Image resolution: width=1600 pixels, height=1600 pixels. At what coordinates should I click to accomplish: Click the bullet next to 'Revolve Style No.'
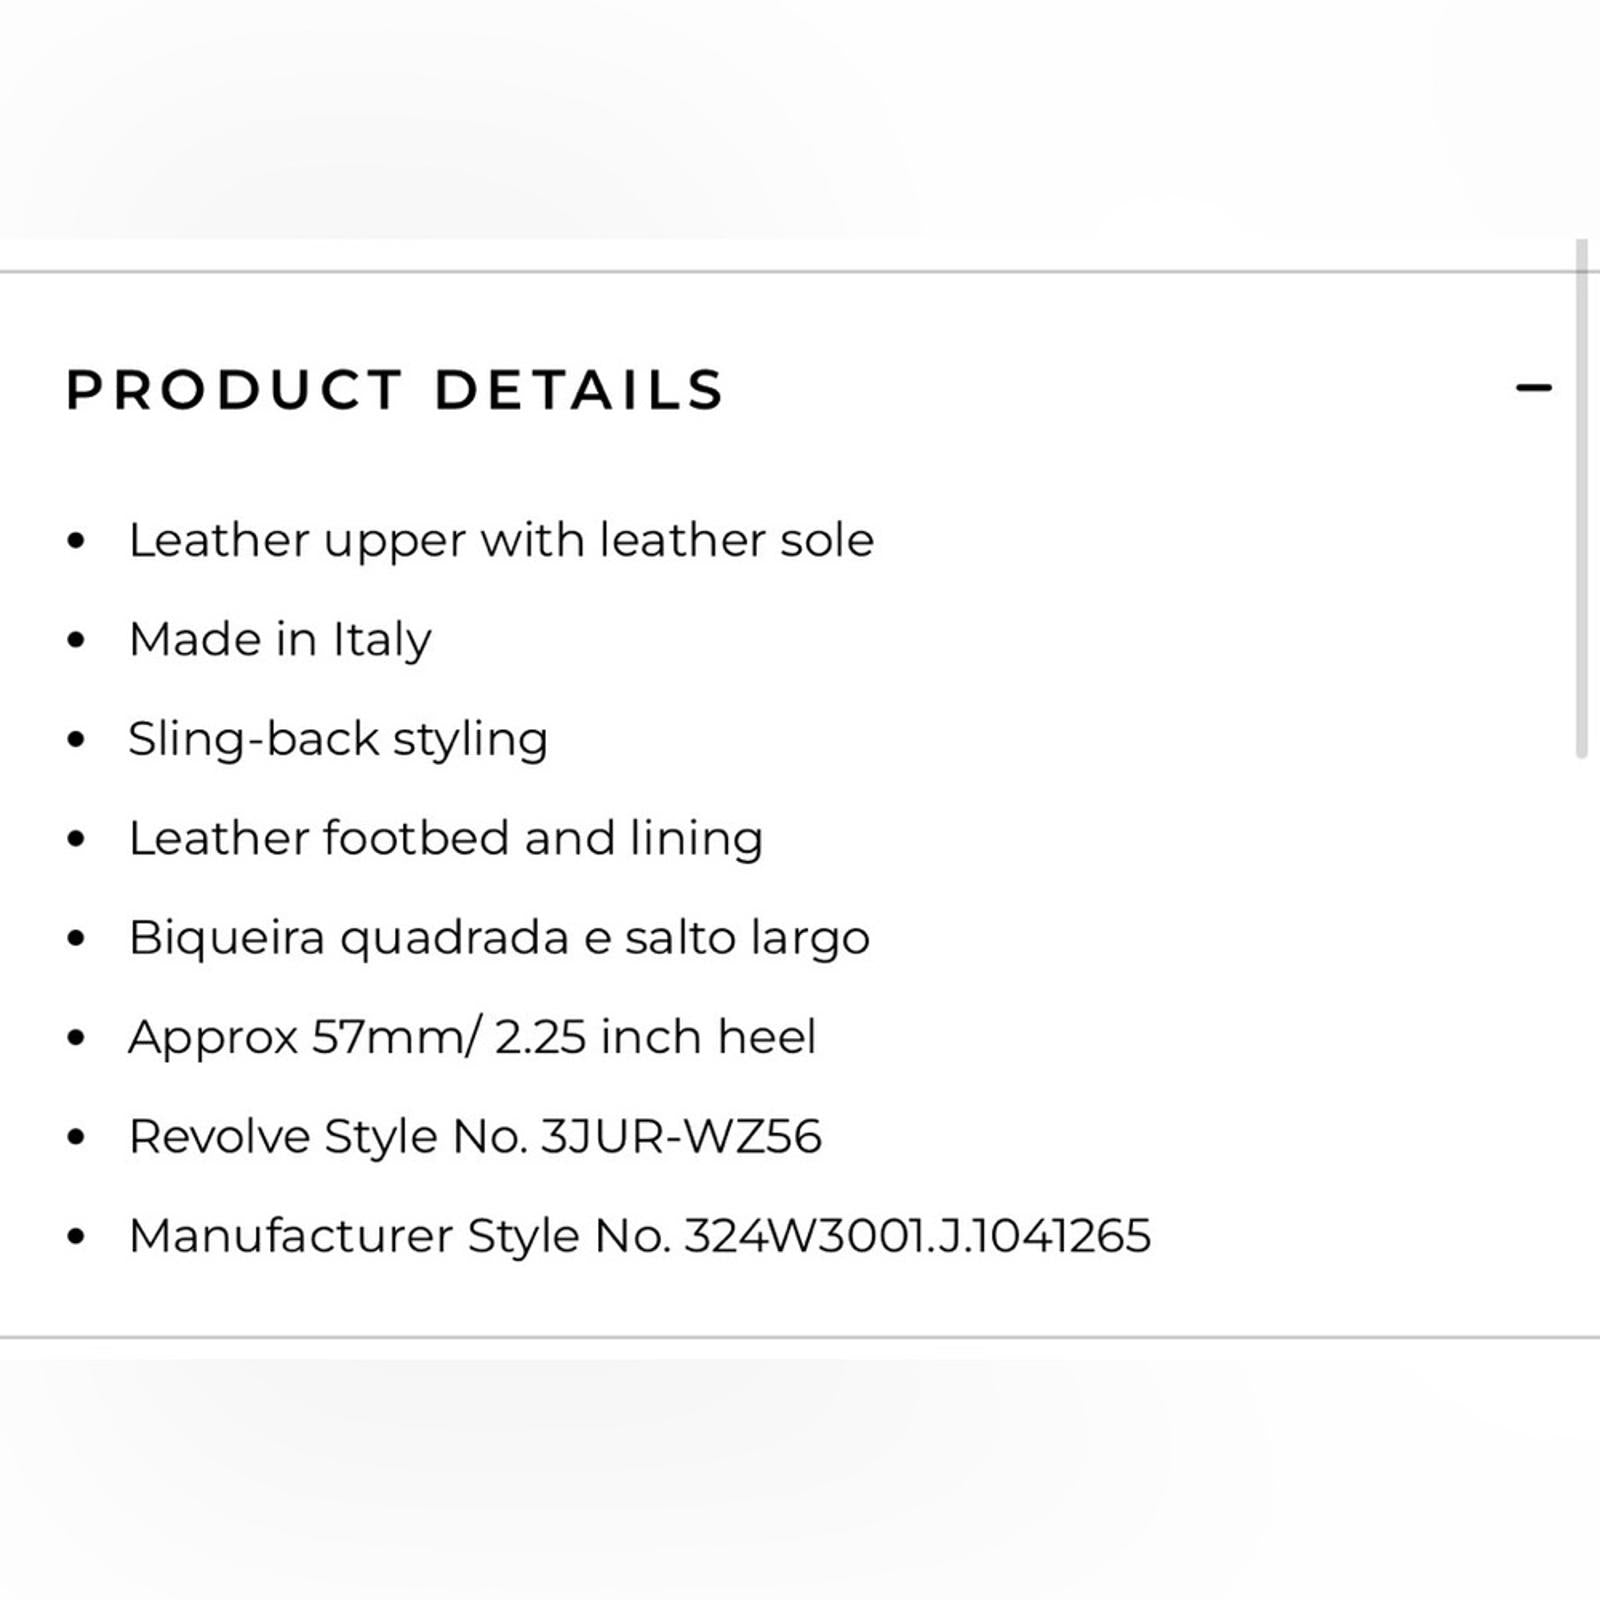(x=76, y=1137)
